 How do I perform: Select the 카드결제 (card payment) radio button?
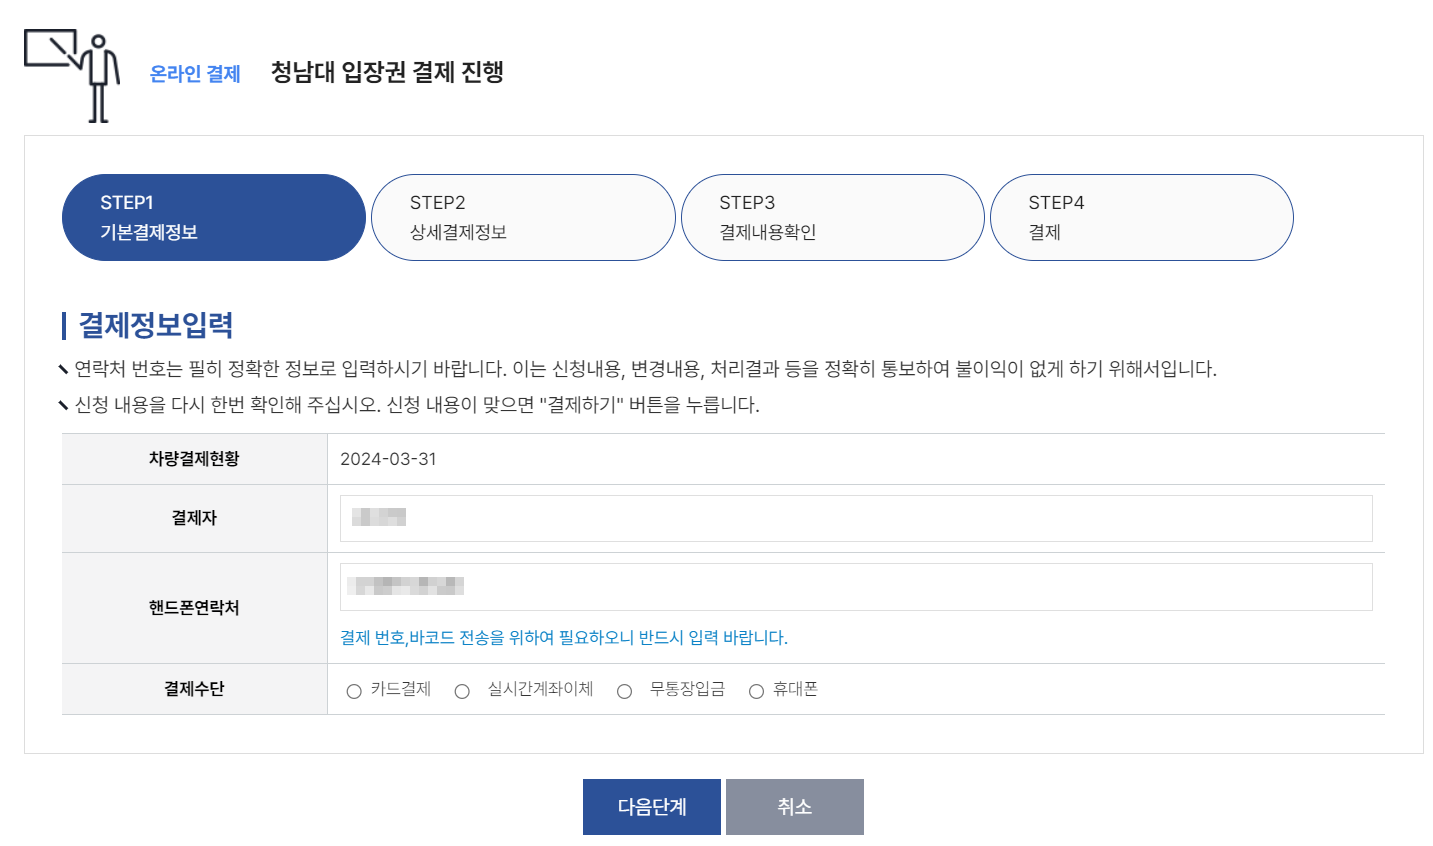coord(354,690)
